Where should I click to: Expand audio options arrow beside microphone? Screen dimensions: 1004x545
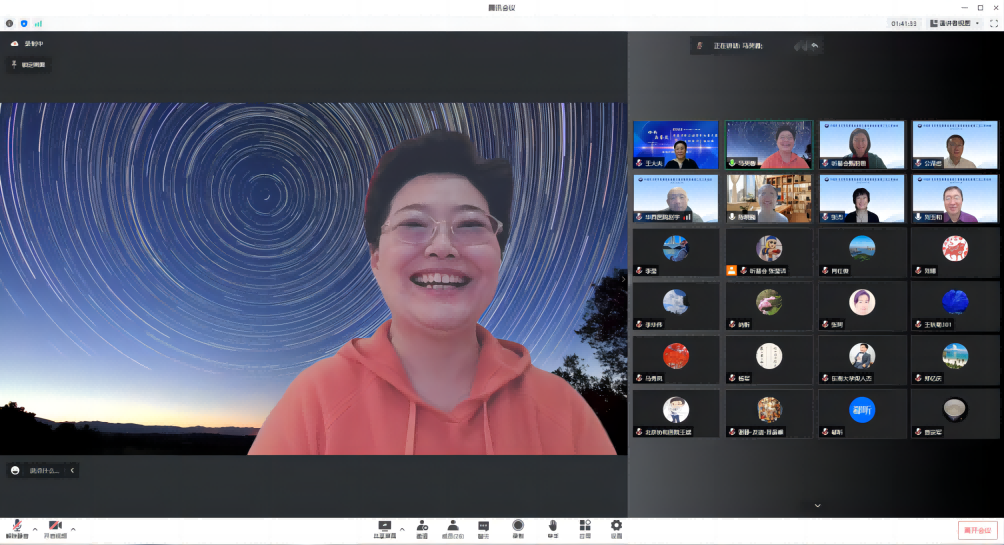pos(35,528)
